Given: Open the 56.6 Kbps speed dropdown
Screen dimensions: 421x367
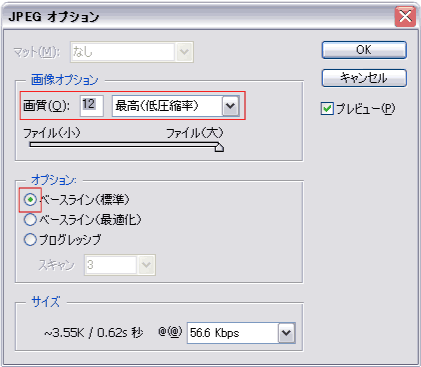Looking at the screenshot, I should click(241, 333).
